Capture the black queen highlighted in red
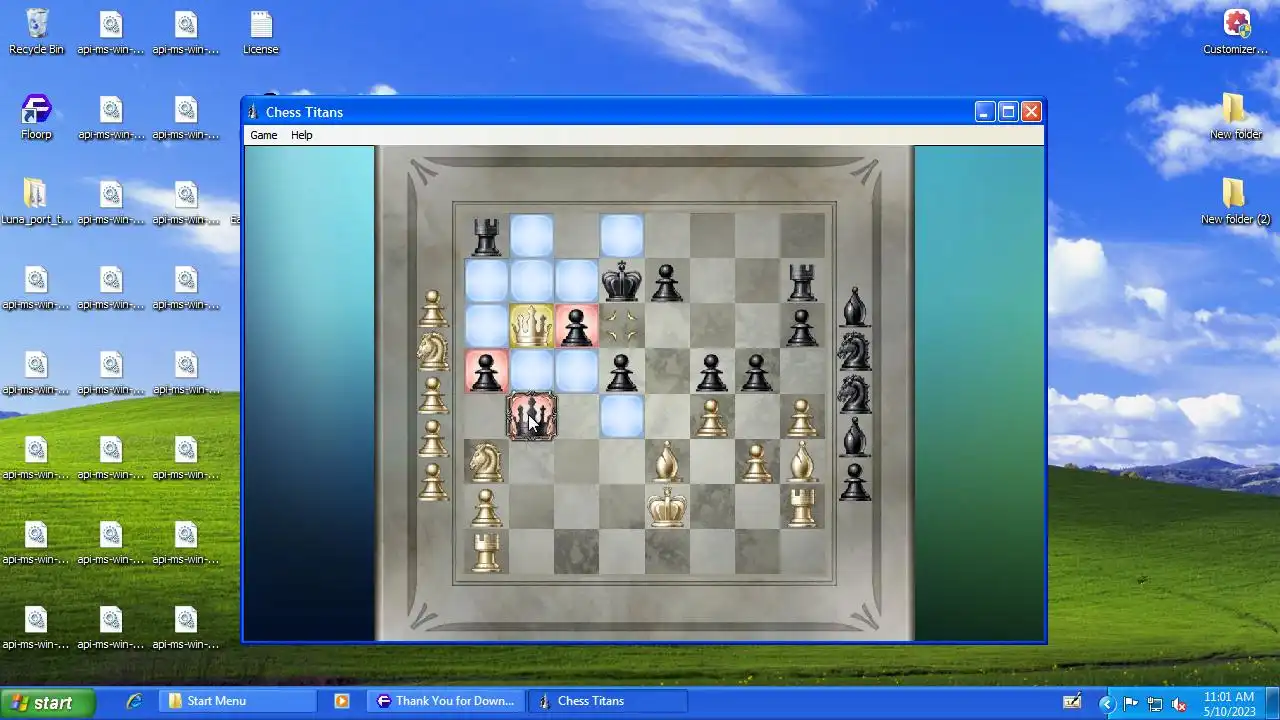The width and height of the screenshot is (1280, 720). point(532,416)
